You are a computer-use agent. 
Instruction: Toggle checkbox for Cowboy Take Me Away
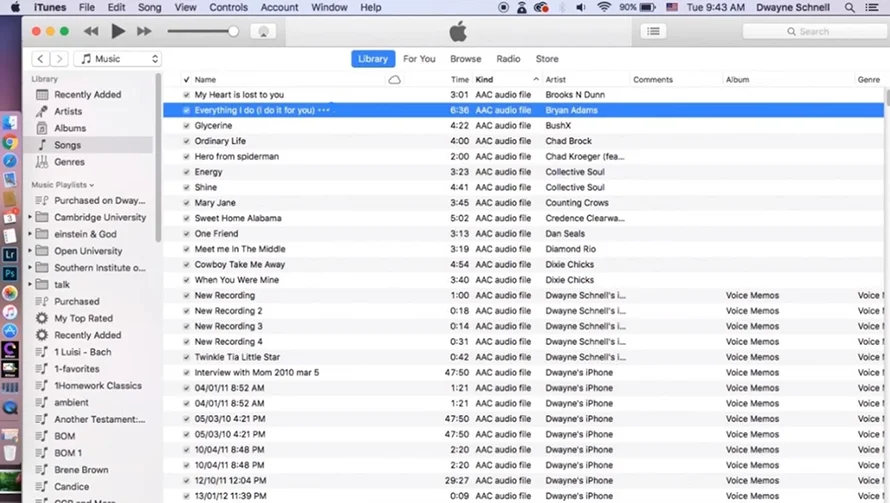(x=186, y=265)
